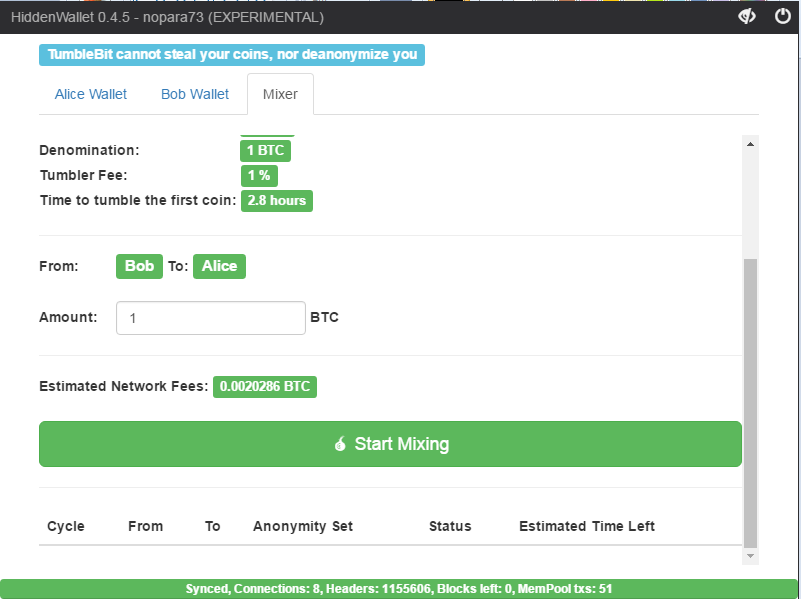Focus the Amount BTC input field
Screen dimensions: 801x599
point(211,318)
